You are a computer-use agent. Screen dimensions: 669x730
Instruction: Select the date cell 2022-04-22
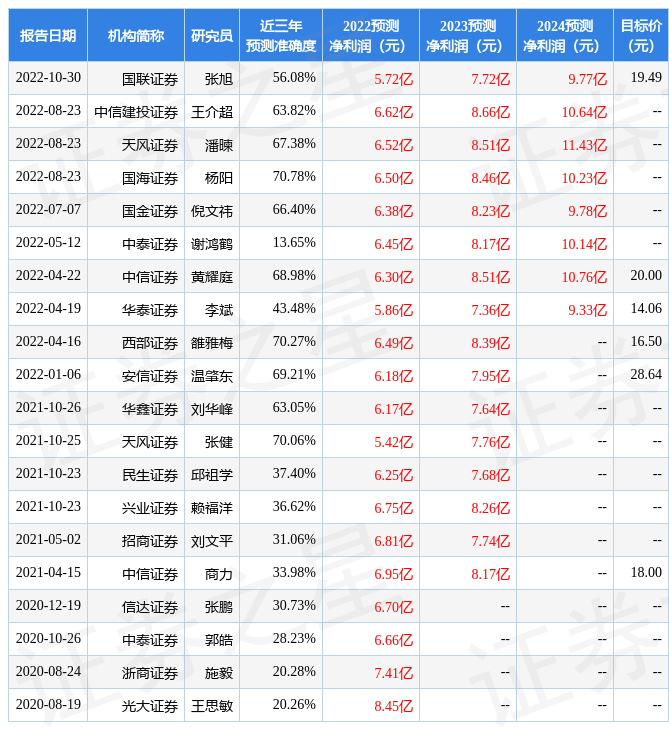click(x=48, y=276)
